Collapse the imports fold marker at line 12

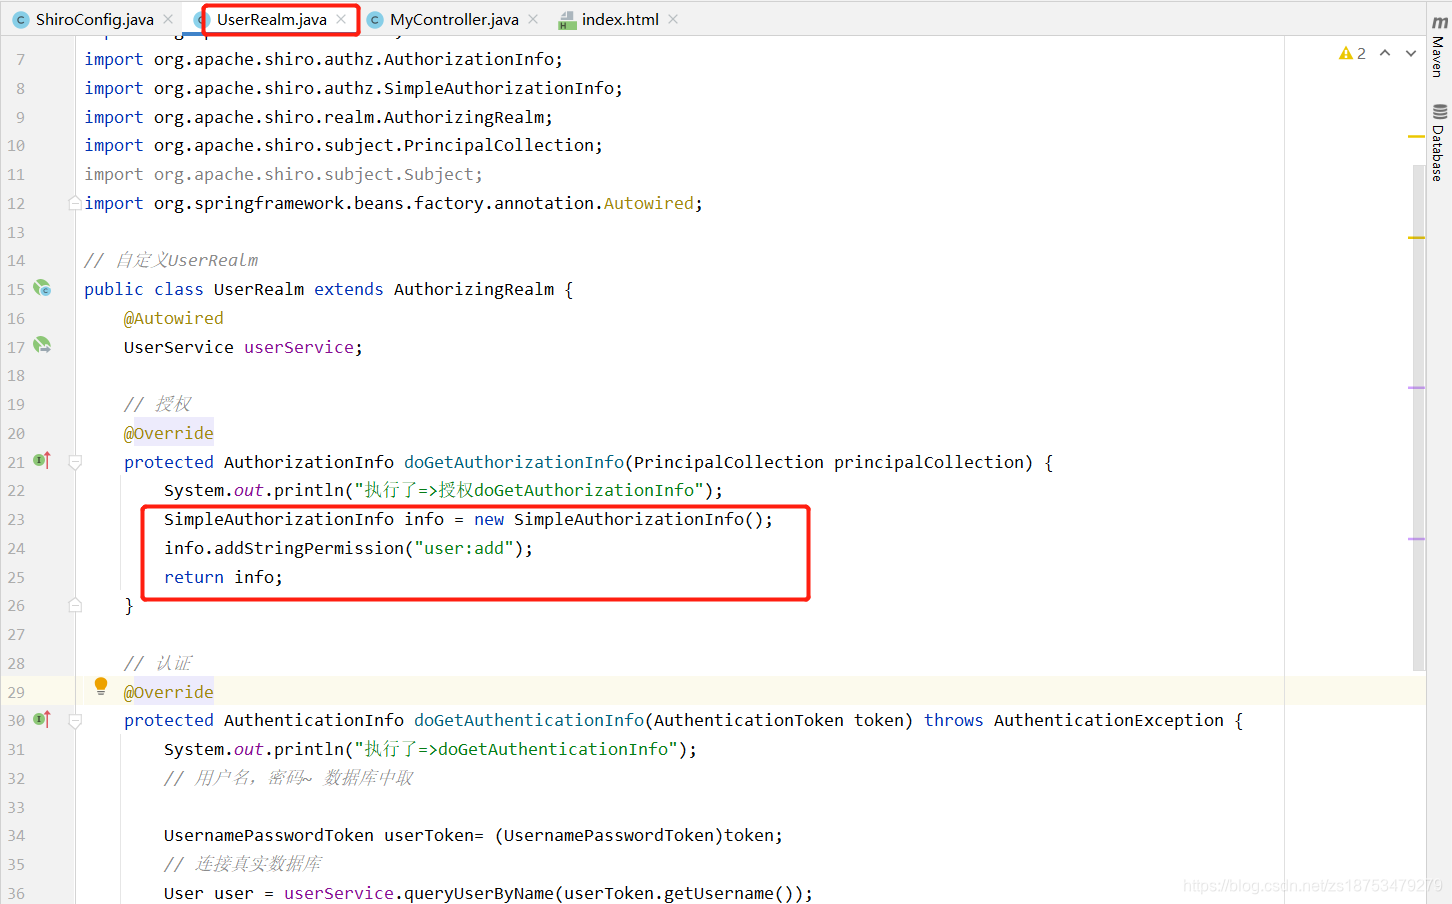75,203
